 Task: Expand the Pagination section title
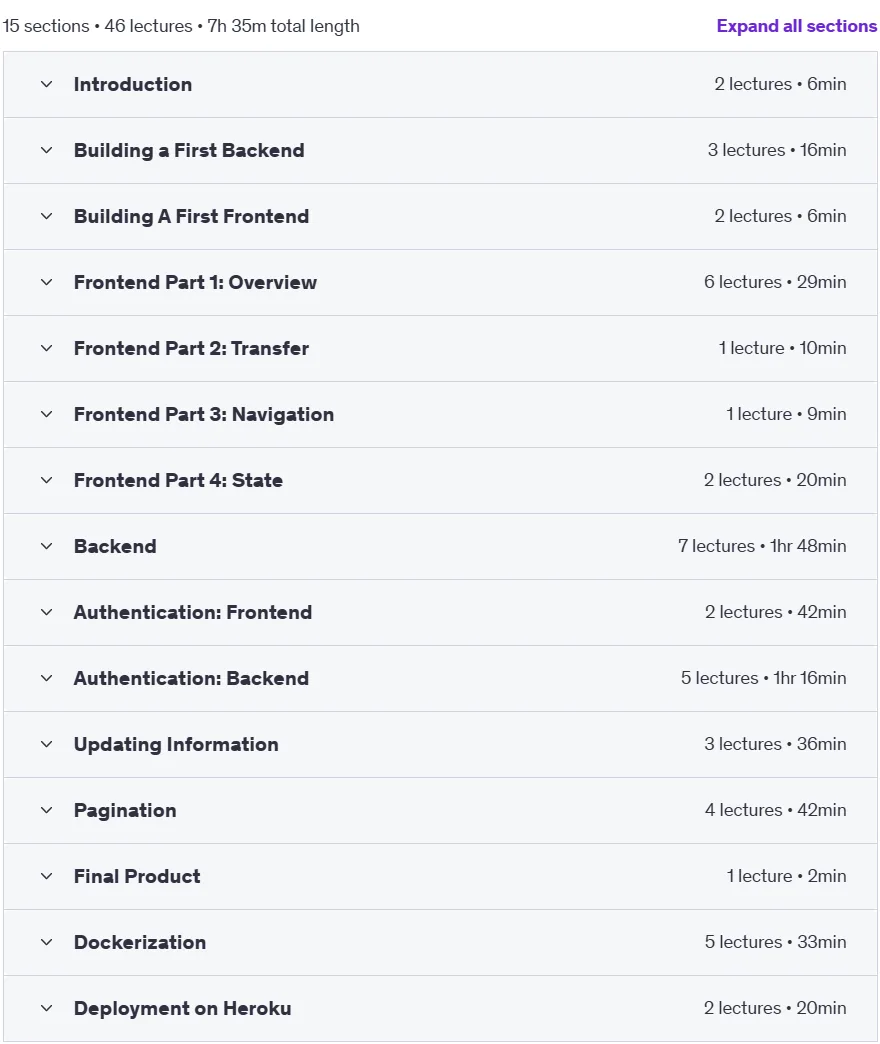(x=125, y=810)
